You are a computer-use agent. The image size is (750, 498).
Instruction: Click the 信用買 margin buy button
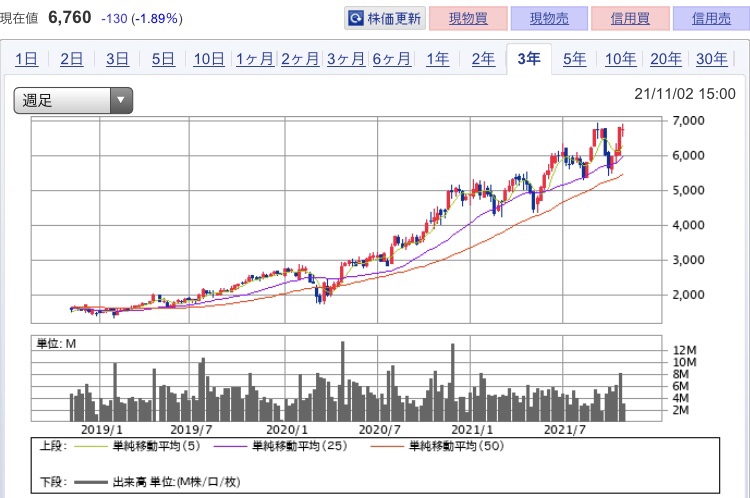pyautogui.click(x=630, y=18)
